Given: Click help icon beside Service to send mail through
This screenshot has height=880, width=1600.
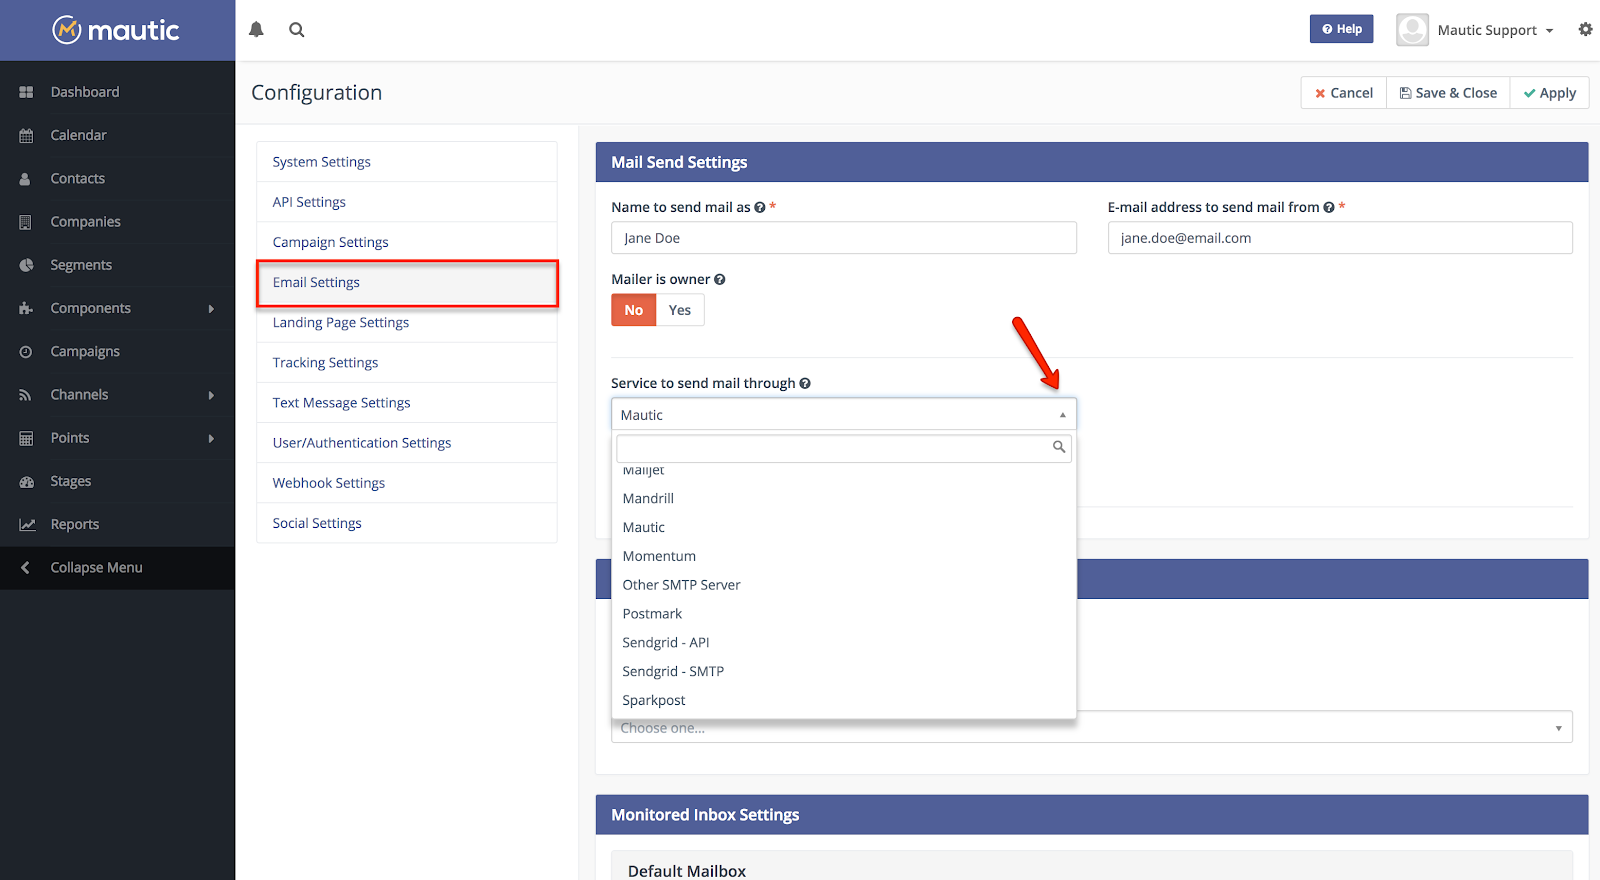Looking at the screenshot, I should point(805,383).
